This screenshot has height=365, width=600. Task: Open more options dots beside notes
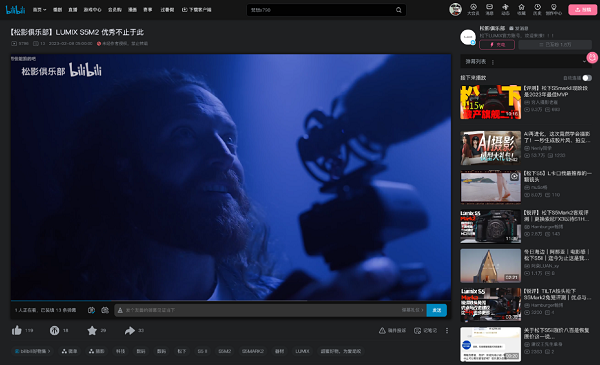(x=447, y=331)
